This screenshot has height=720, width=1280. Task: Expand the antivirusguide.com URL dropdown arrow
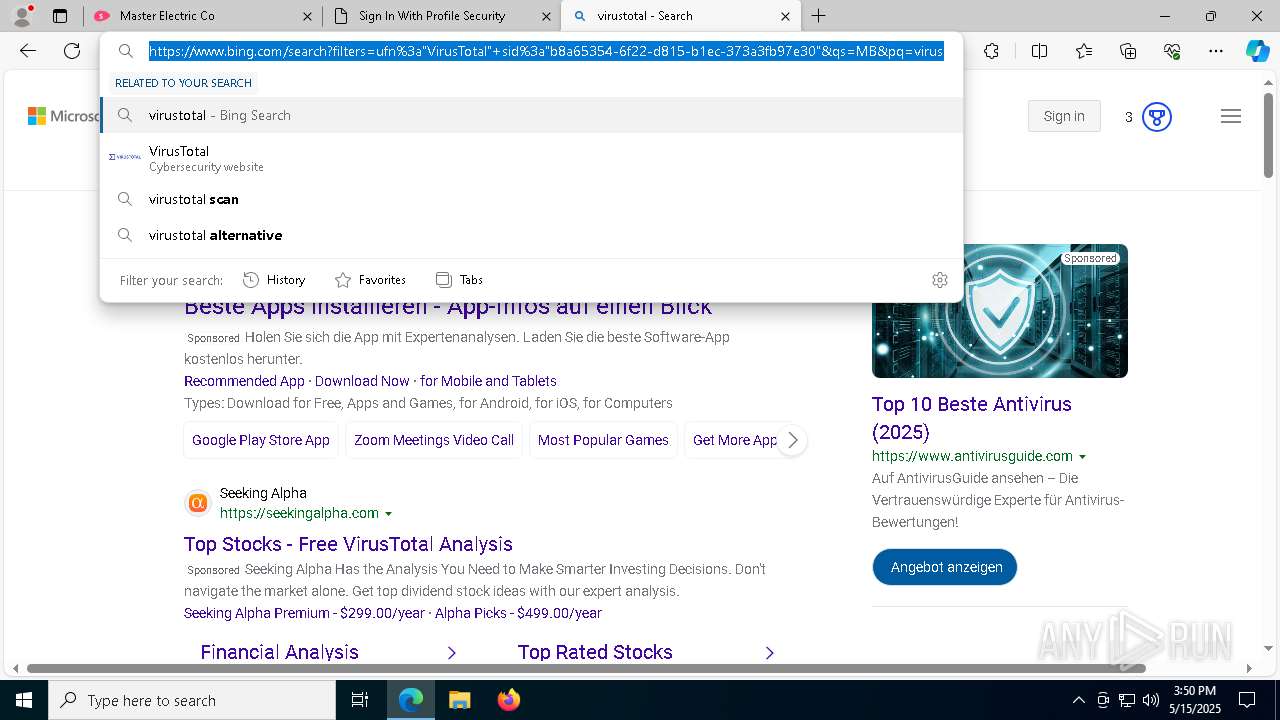pos(1082,457)
